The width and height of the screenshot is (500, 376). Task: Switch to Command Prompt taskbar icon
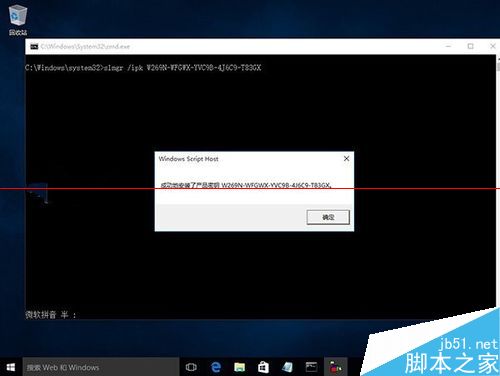(312, 367)
